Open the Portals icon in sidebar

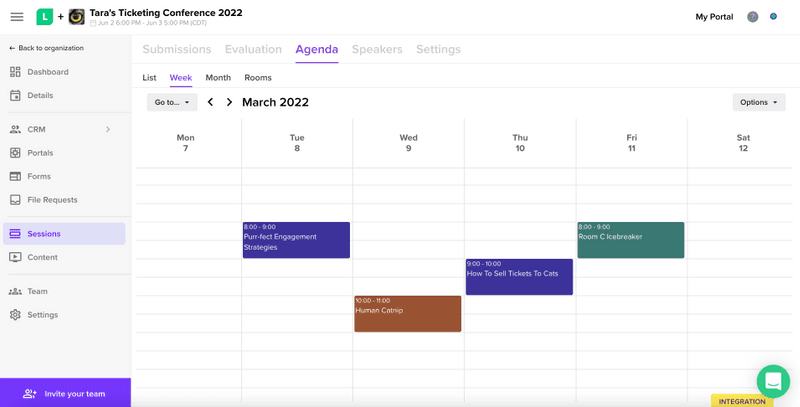[15, 152]
